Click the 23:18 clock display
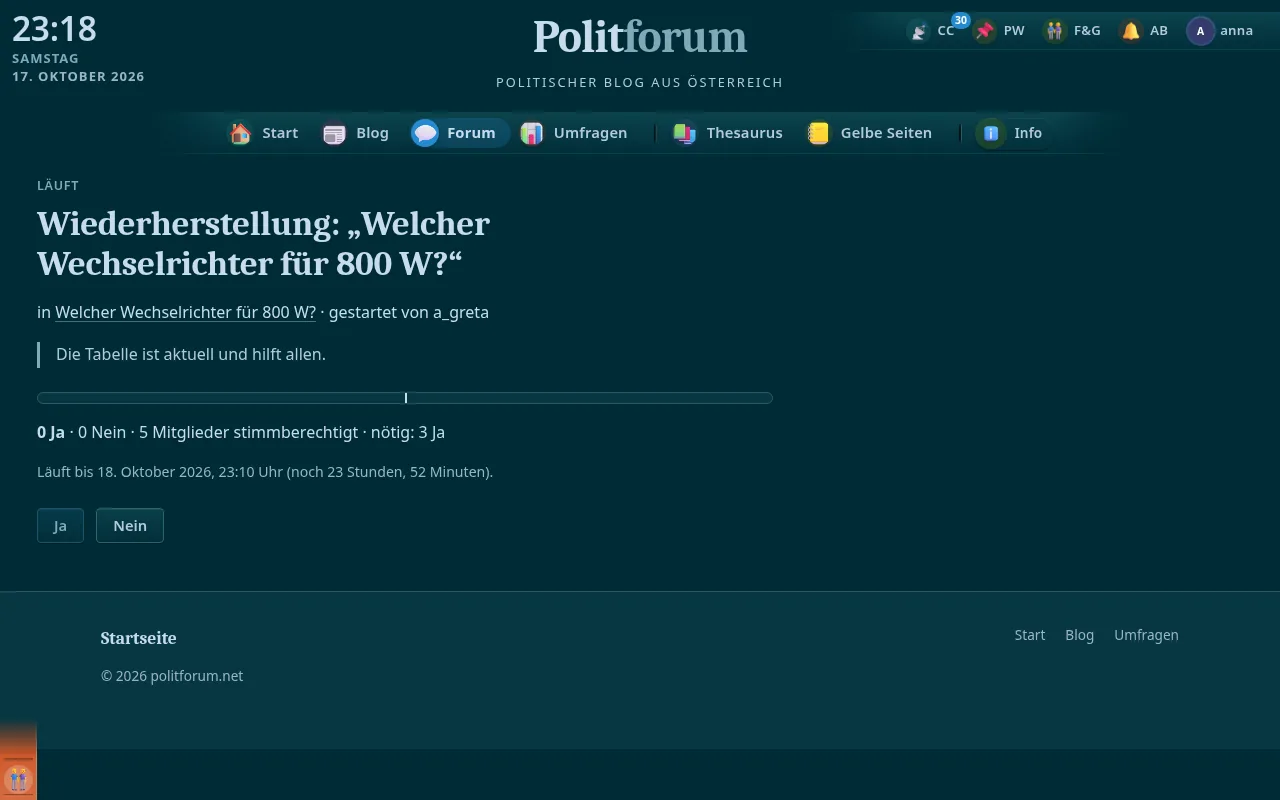This screenshot has width=1280, height=800. 54,29
